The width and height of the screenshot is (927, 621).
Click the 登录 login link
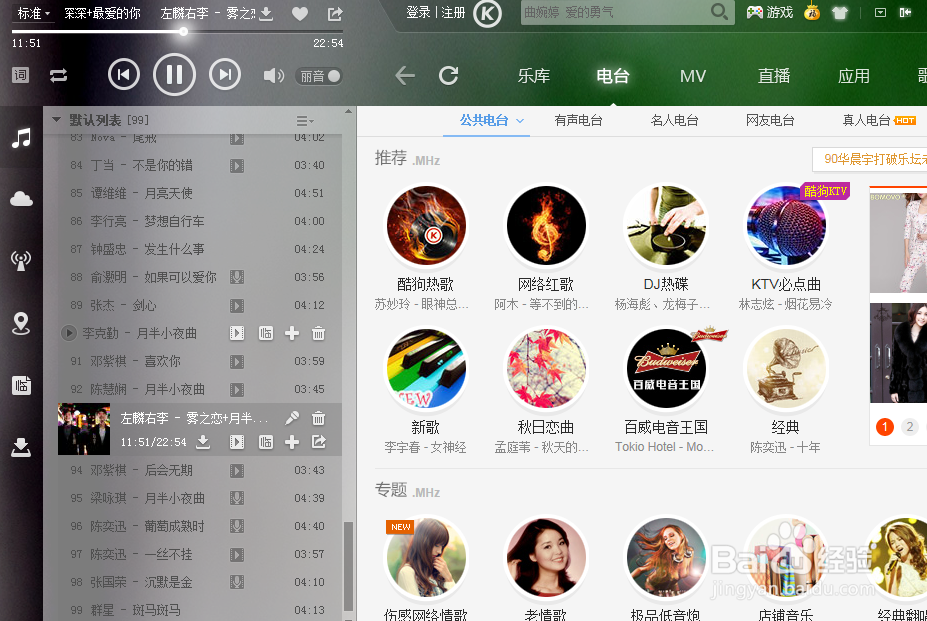point(419,12)
